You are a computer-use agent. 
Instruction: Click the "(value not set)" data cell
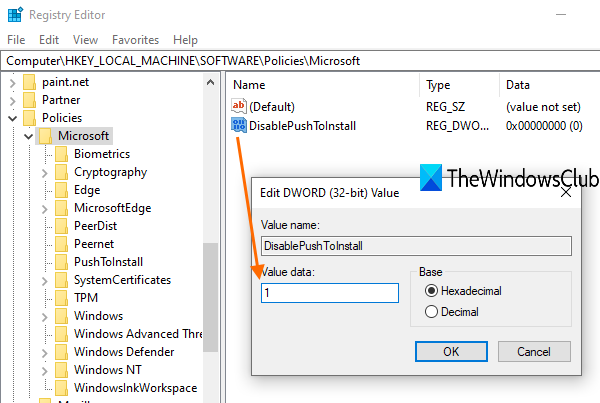(543, 106)
